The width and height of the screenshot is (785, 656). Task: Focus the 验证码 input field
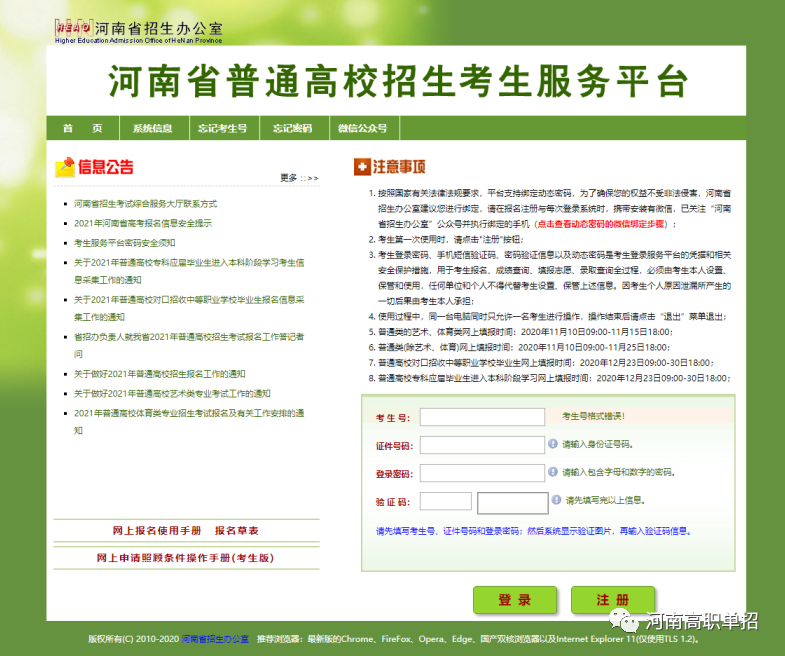point(446,501)
